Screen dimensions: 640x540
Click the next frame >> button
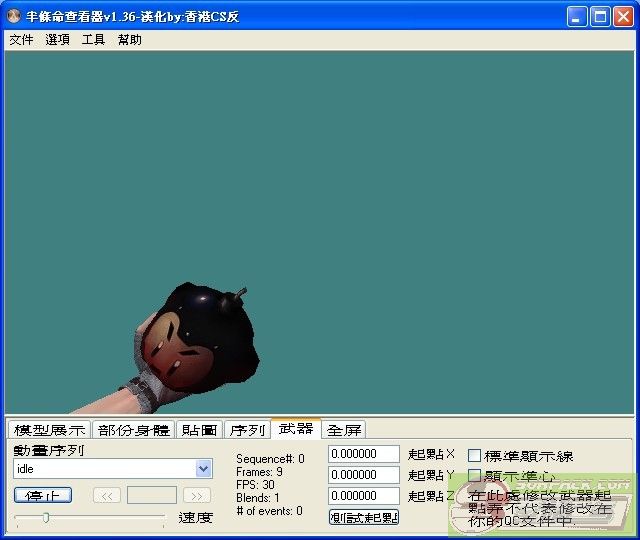pyautogui.click(x=197, y=495)
